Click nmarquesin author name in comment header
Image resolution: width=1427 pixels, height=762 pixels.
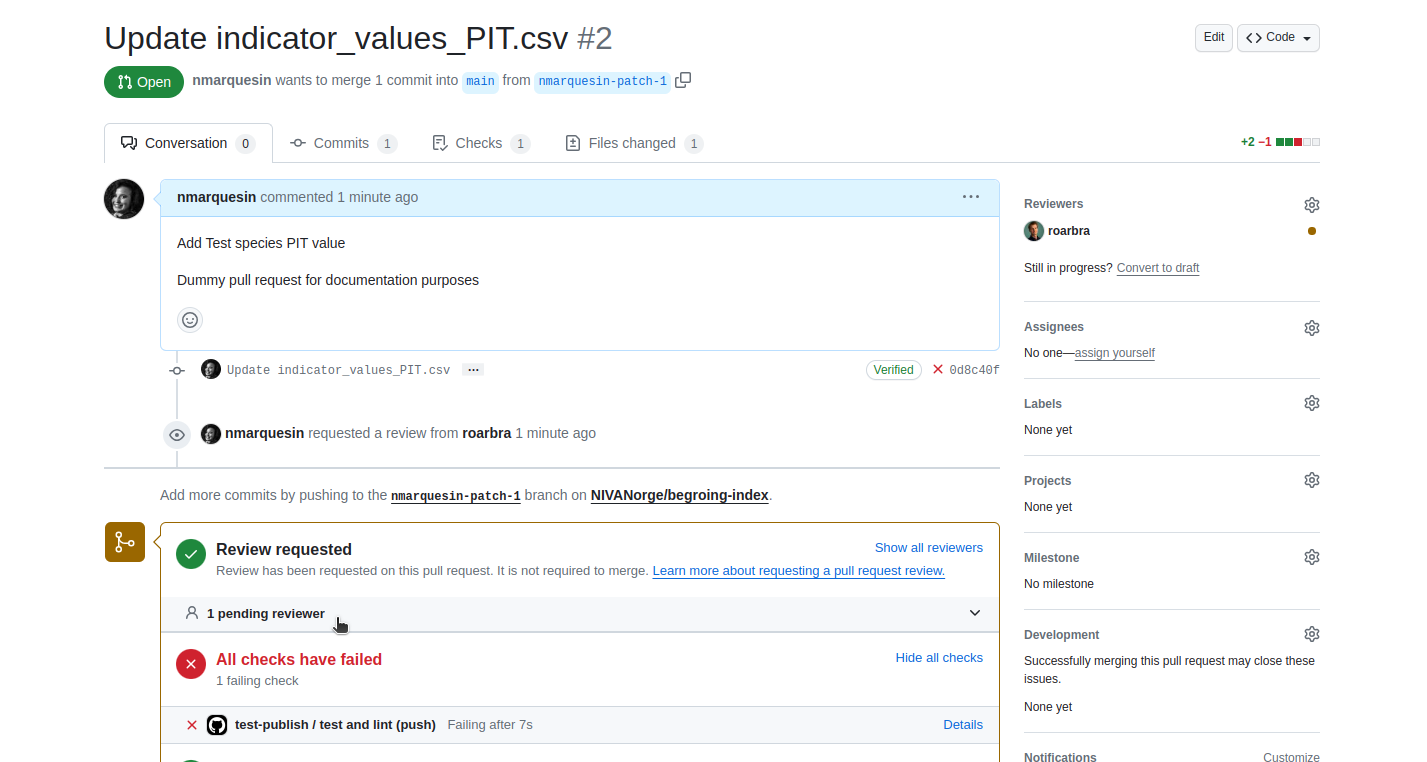tap(216, 197)
